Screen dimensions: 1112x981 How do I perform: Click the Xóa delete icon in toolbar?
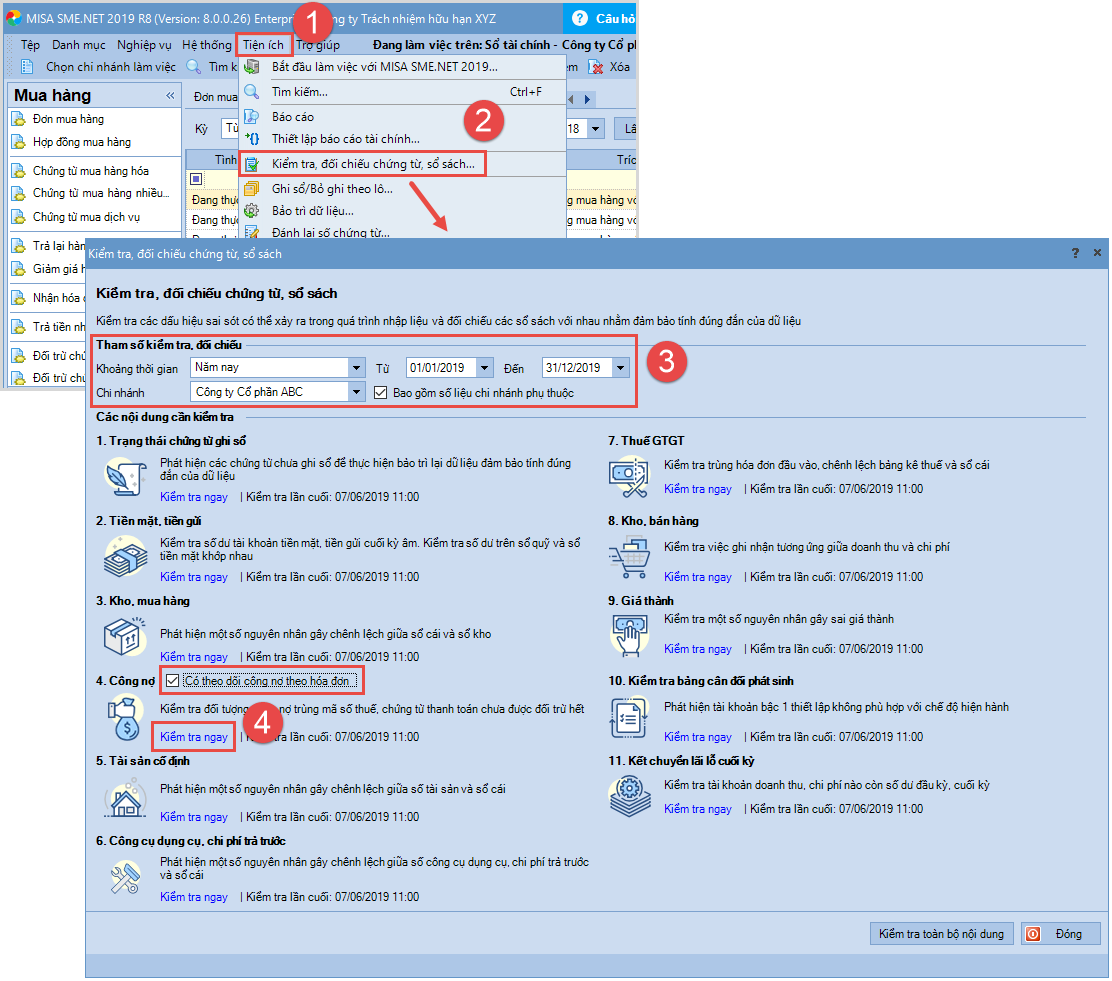pyautogui.click(x=596, y=67)
